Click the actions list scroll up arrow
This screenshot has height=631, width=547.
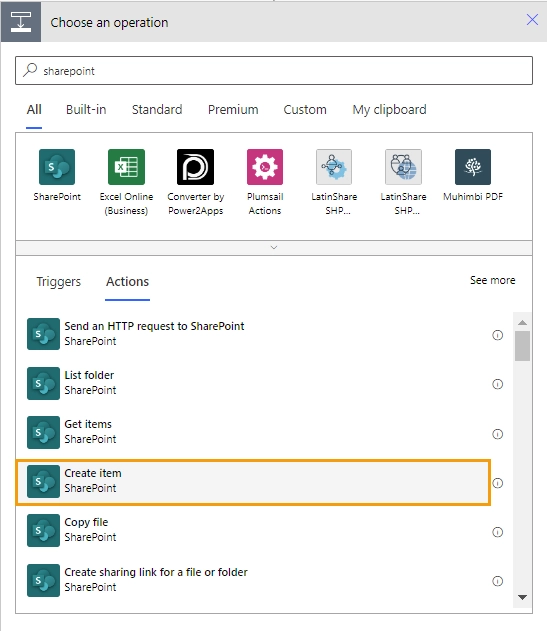[x=522, y=322]
